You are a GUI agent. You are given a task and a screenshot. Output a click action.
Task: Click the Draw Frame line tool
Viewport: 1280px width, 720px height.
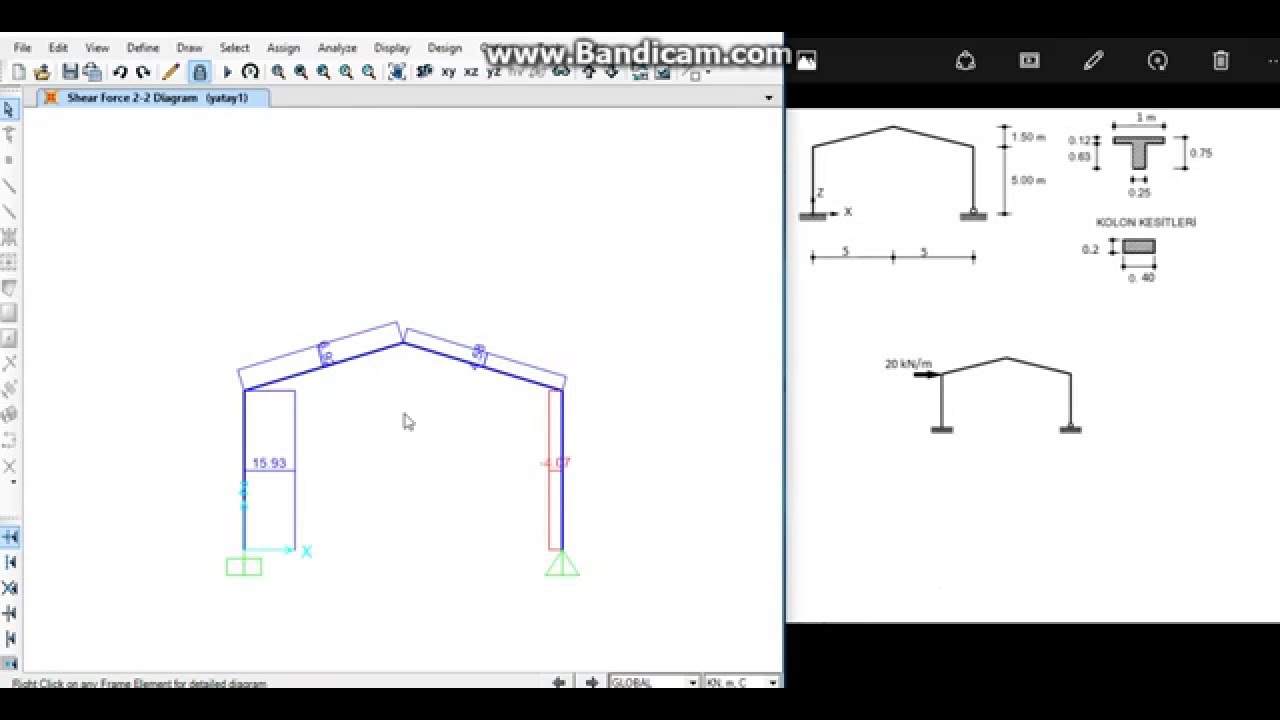tap(9, 186)
